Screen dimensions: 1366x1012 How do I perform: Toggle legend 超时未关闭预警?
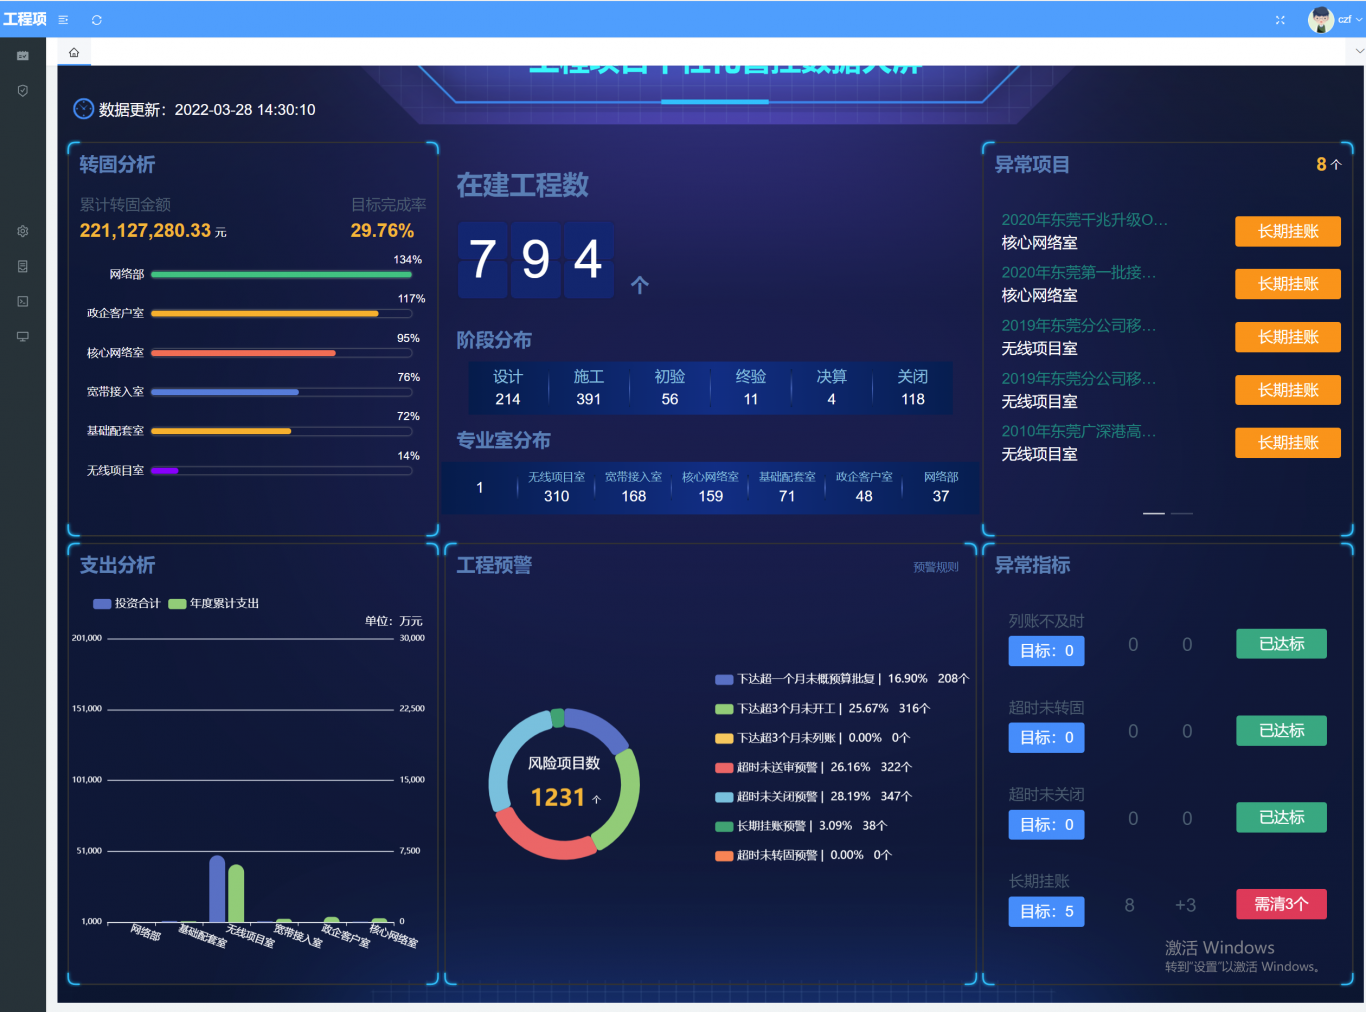tap(813, 797)
